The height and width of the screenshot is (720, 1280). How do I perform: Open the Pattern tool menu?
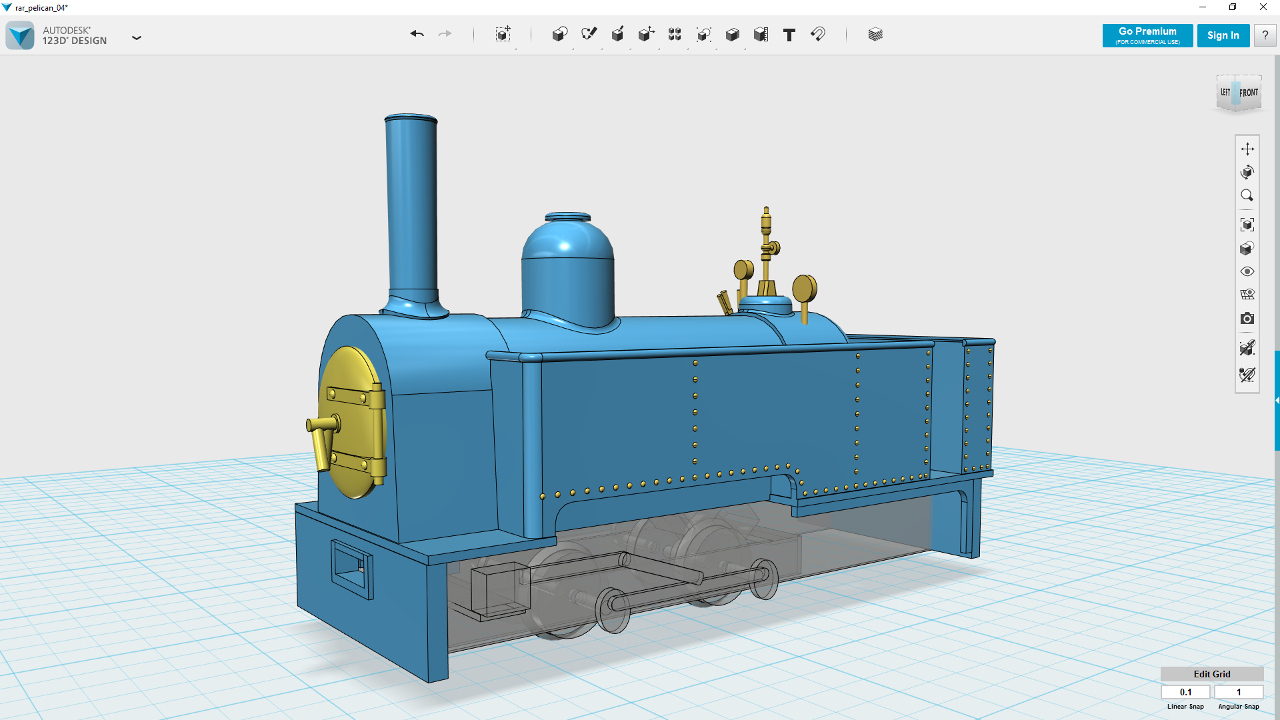(675, 34)
